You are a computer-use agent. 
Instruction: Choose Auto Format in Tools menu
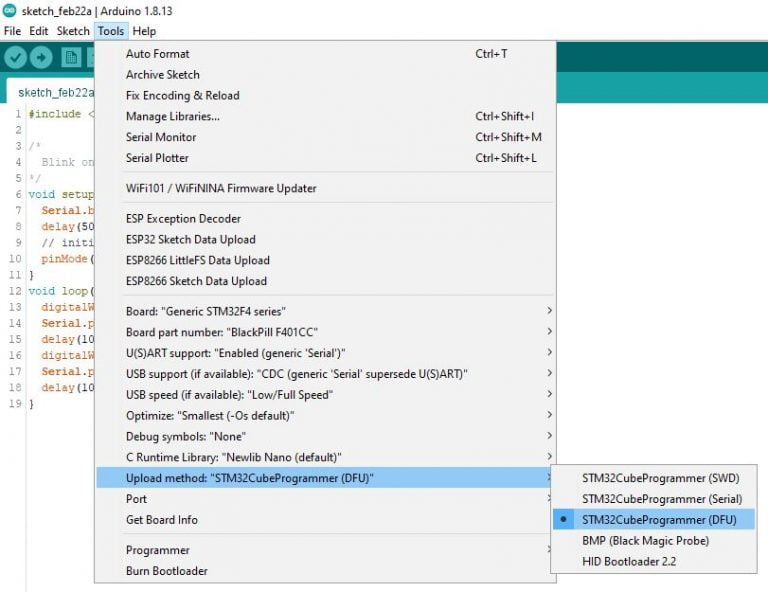pos(157,54)
